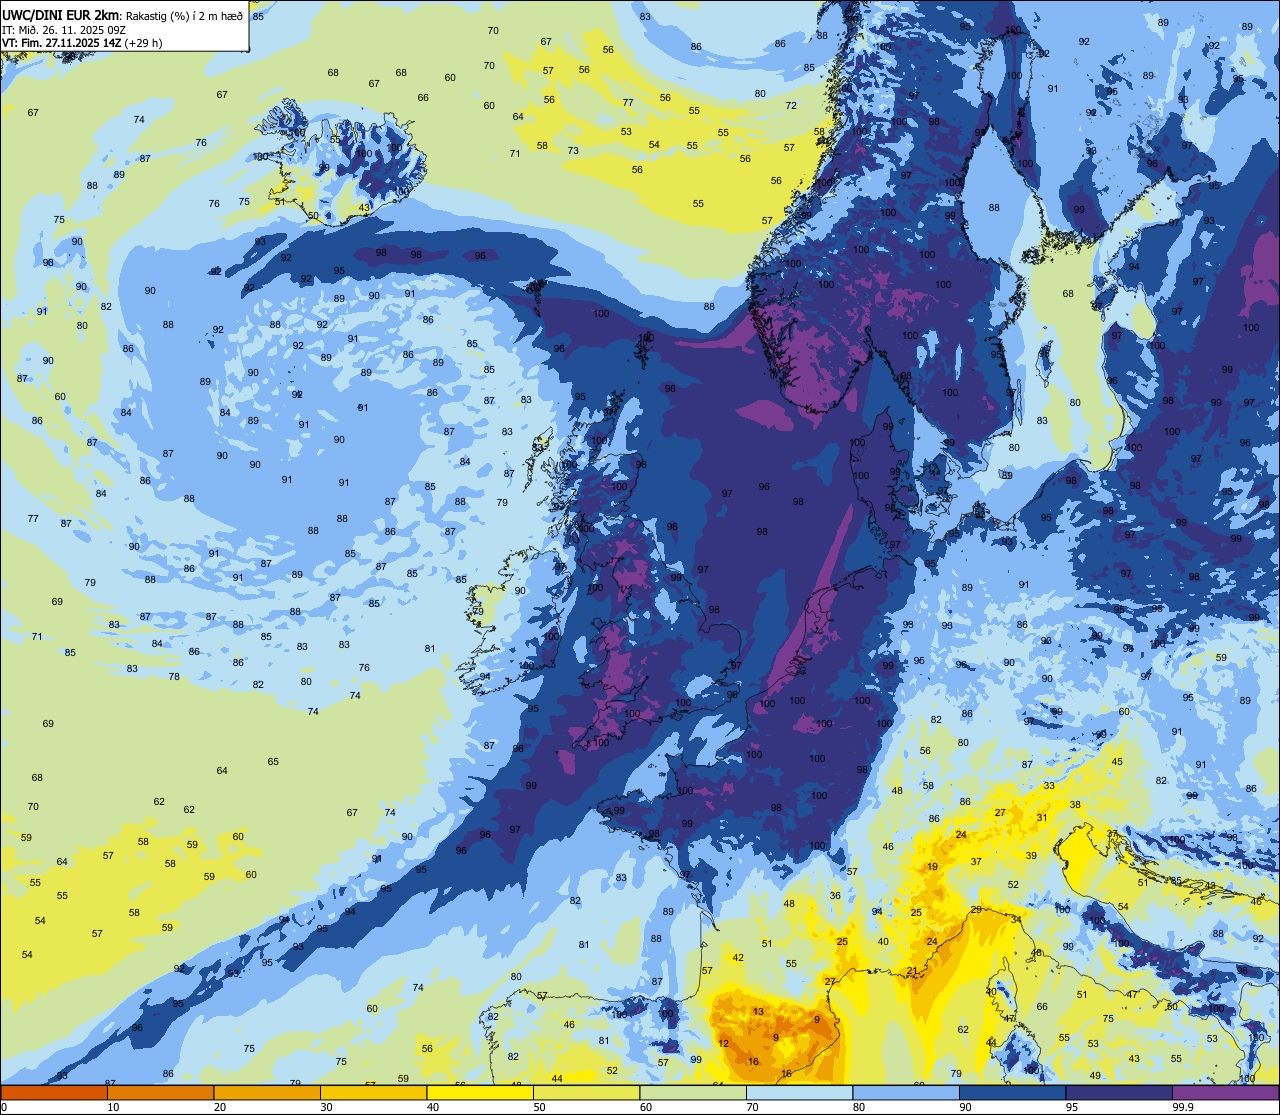Click the legend tick label "60"
The width and height of the screenshot is (1280, 1115).
pos(646,1107)
